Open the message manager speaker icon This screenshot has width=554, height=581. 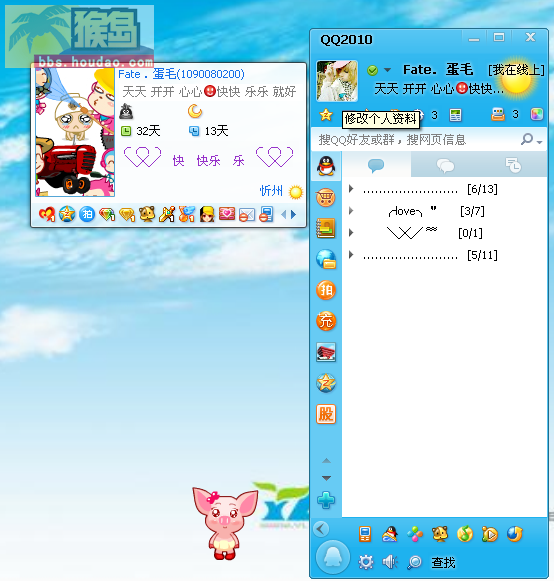click(x=390, y=562)
